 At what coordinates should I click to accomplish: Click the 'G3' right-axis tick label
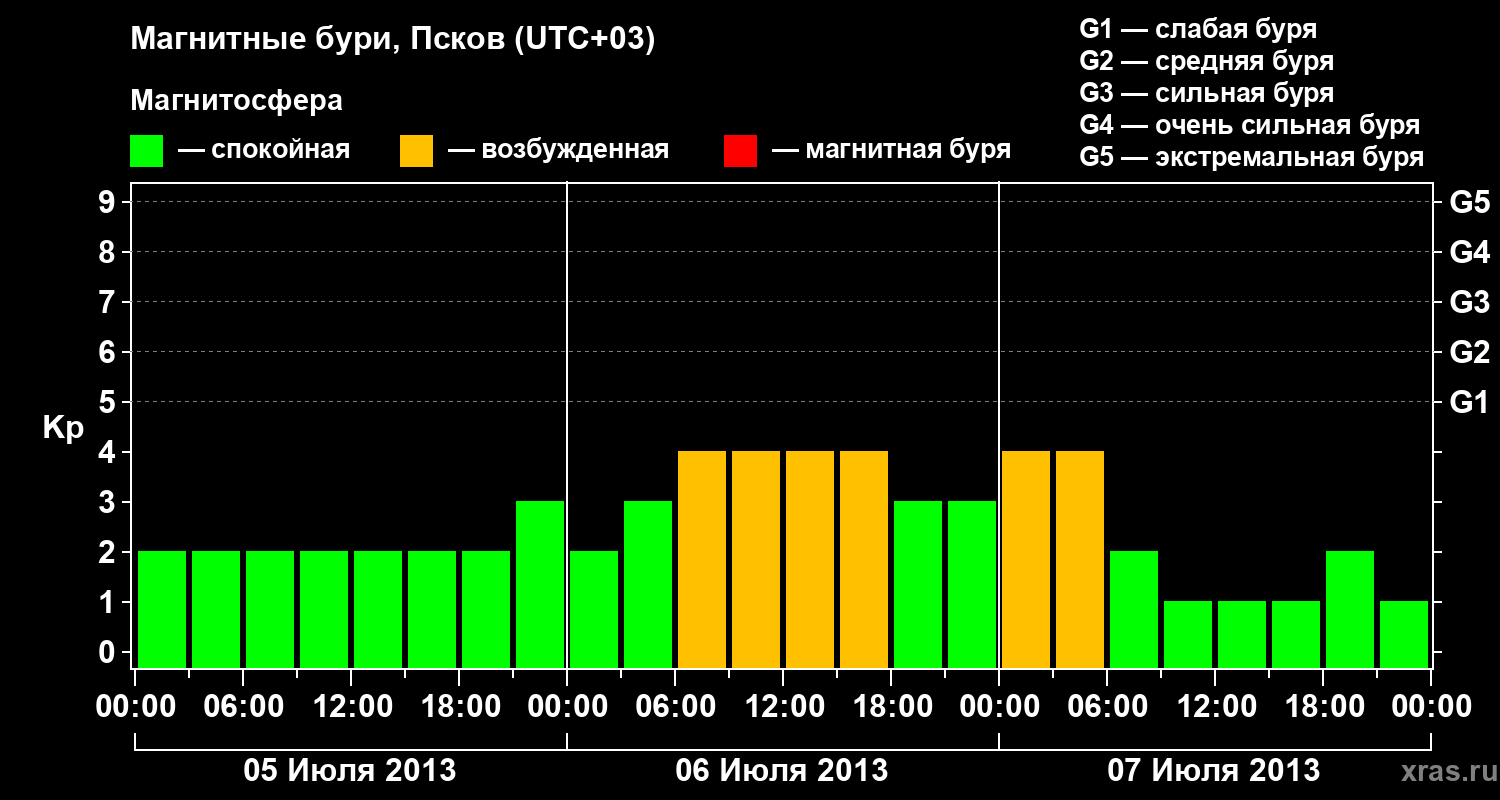pyautogui.click(x=1470, y=302)
